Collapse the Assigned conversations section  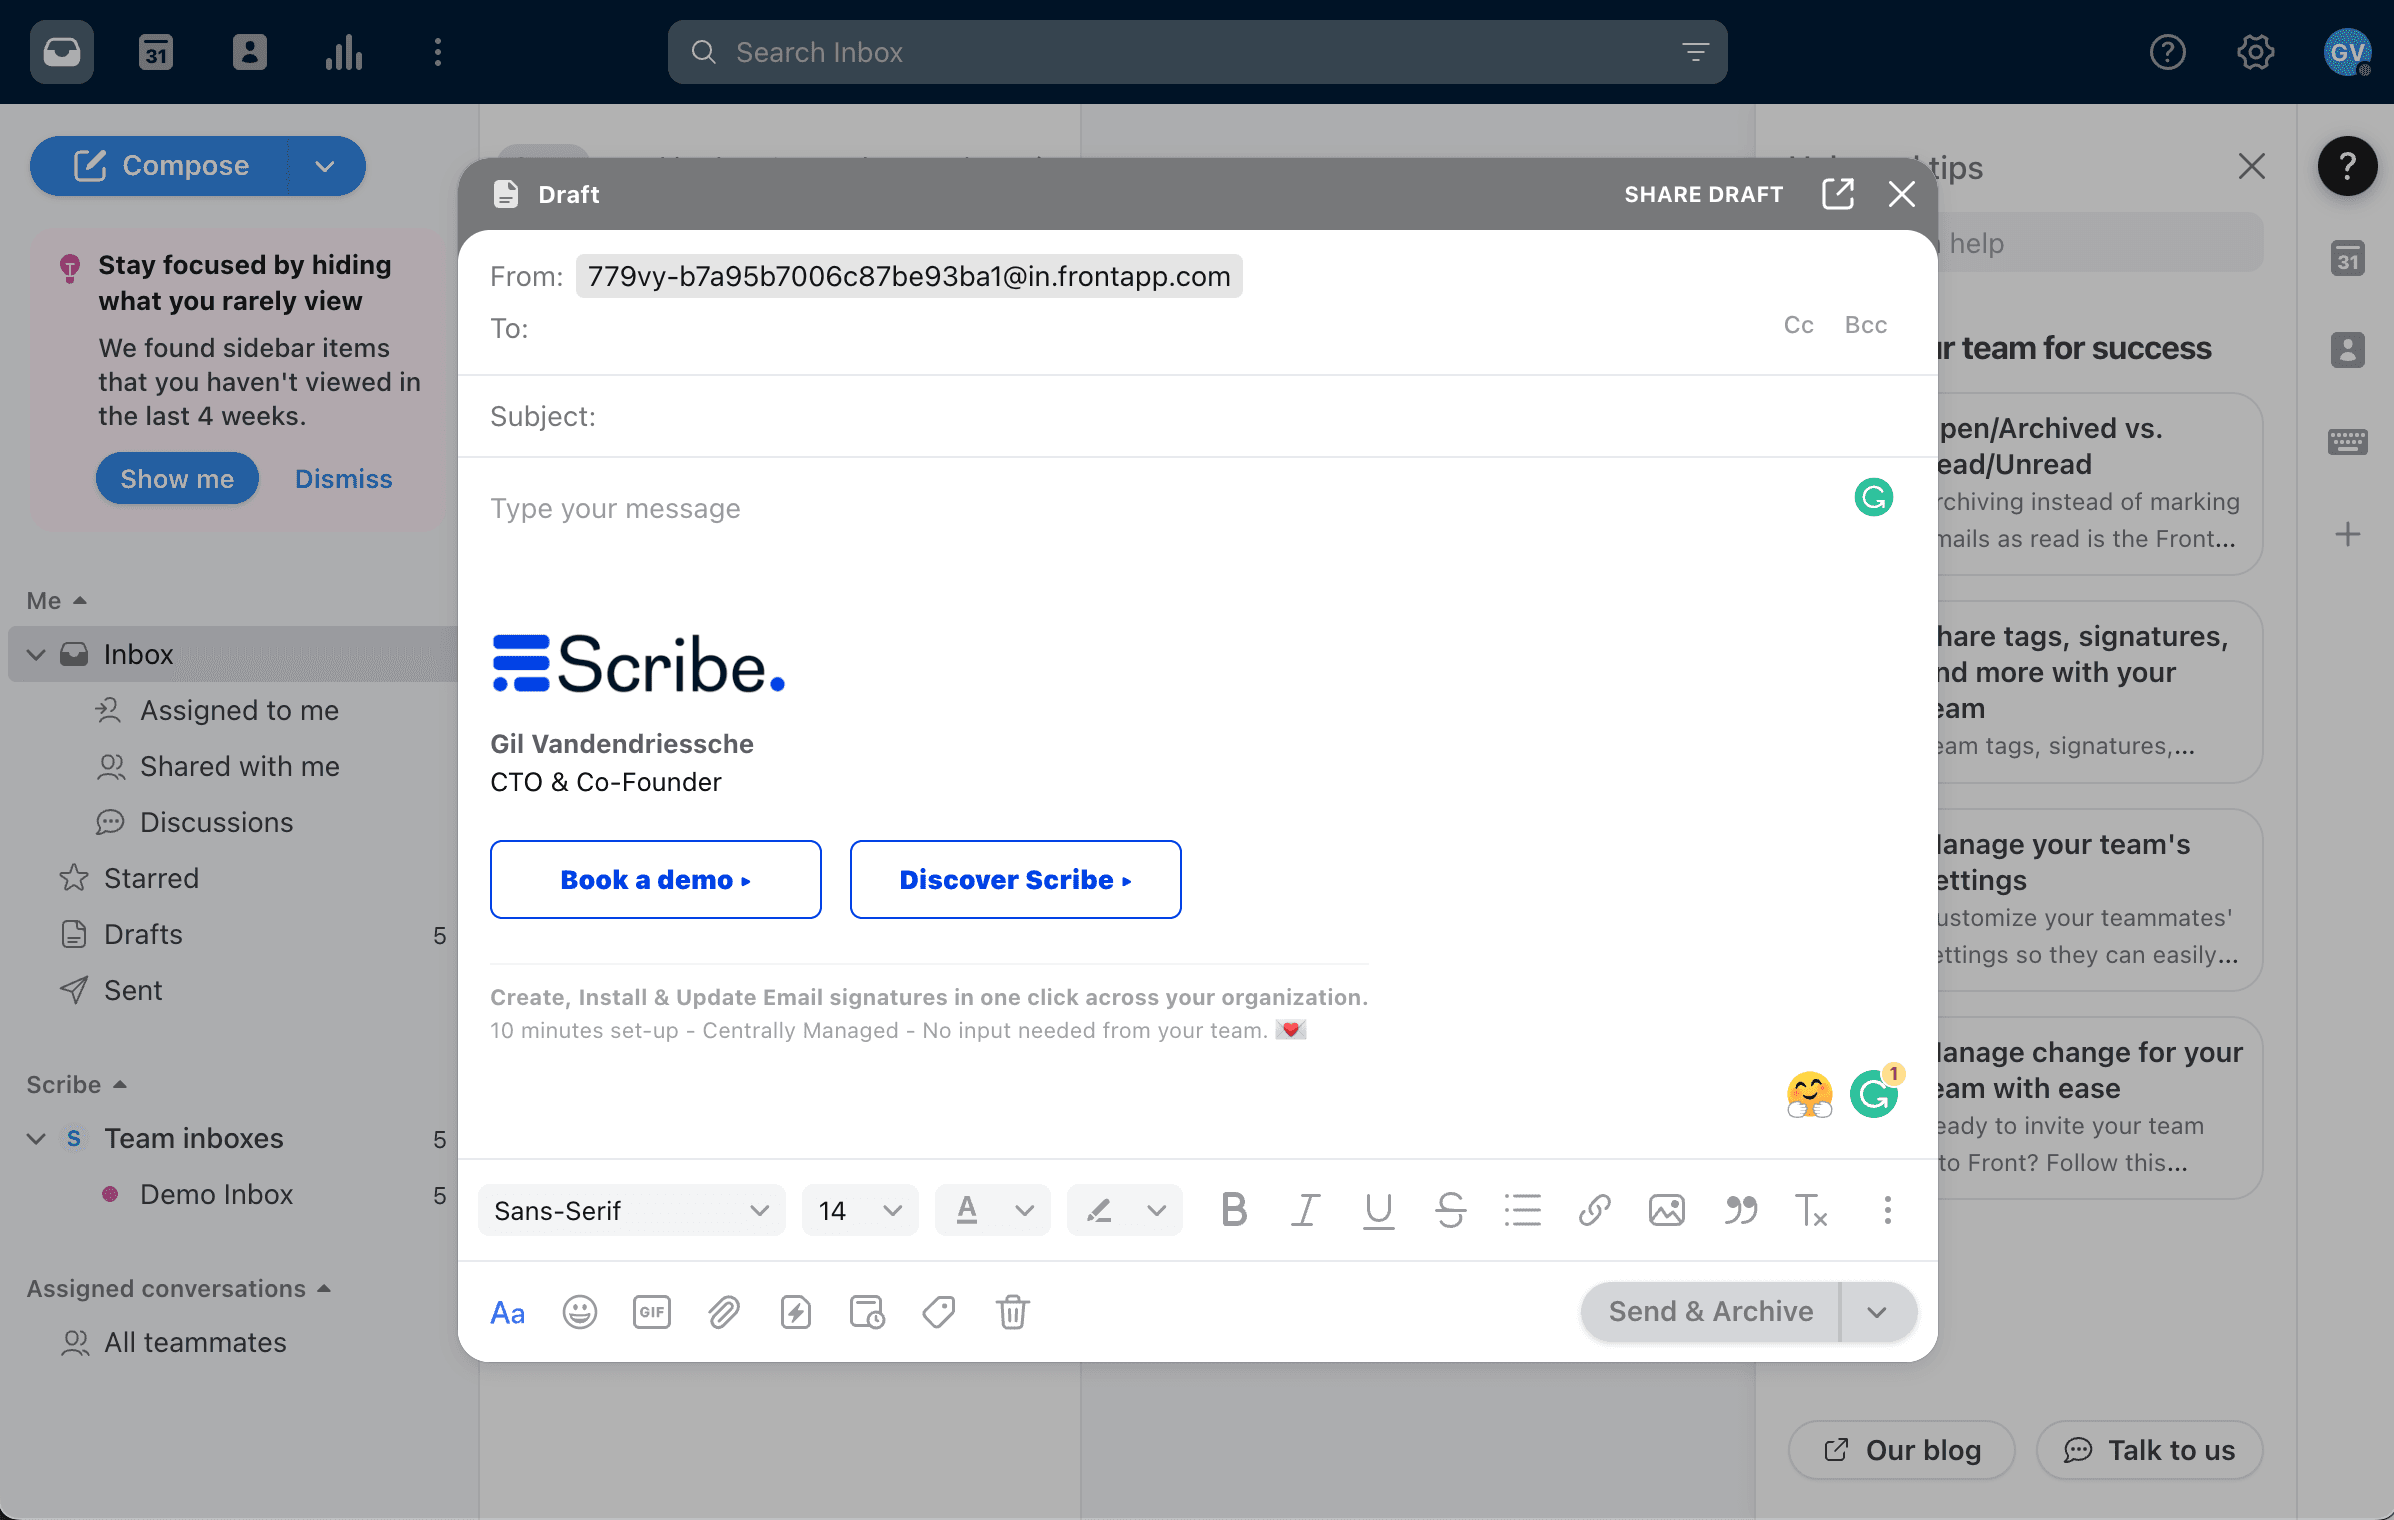click(179, 1289)
